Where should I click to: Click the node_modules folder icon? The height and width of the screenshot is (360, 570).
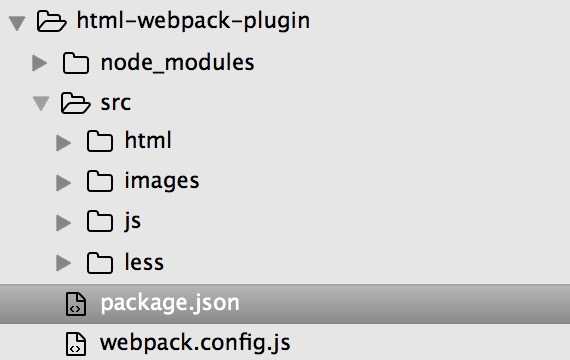76,63
